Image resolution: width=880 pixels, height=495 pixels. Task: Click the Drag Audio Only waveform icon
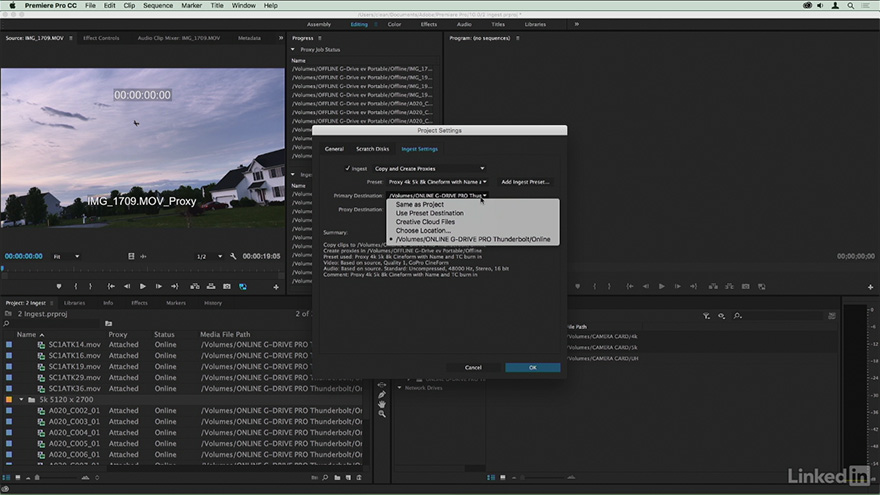[x=143, y=256]
